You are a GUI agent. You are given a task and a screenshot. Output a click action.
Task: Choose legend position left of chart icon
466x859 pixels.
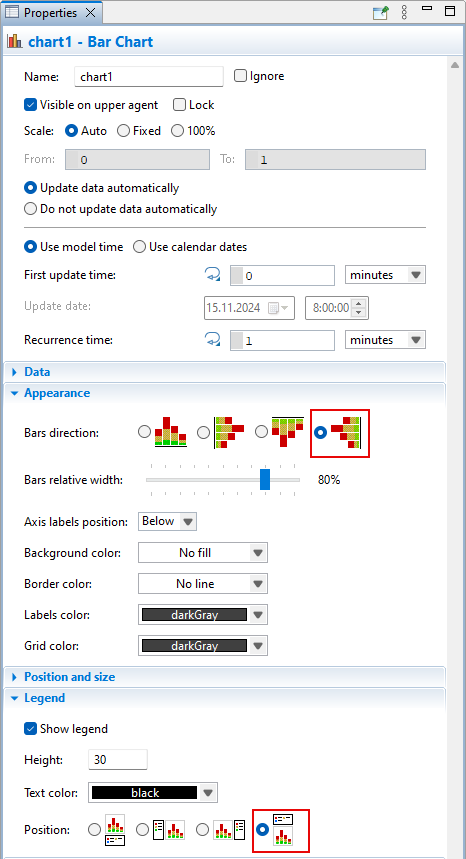tap(169, 829)
